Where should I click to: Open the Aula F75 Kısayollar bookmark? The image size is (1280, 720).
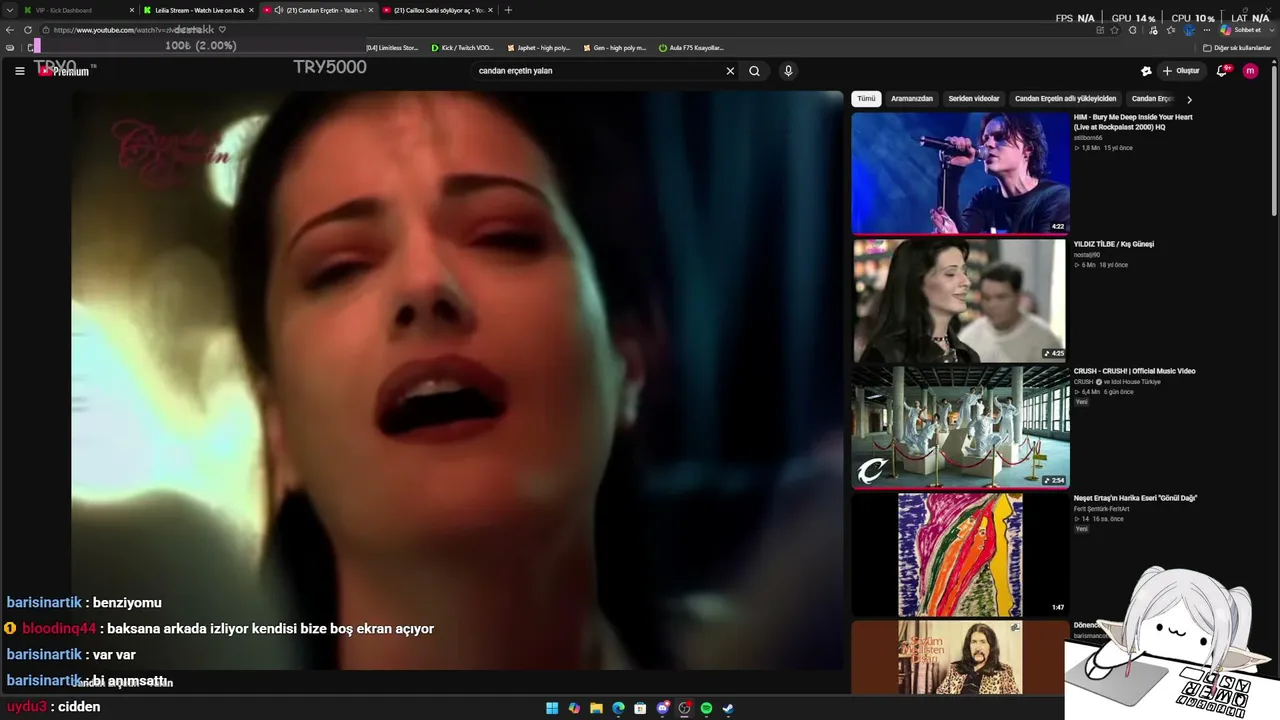[x=691, y=48]
